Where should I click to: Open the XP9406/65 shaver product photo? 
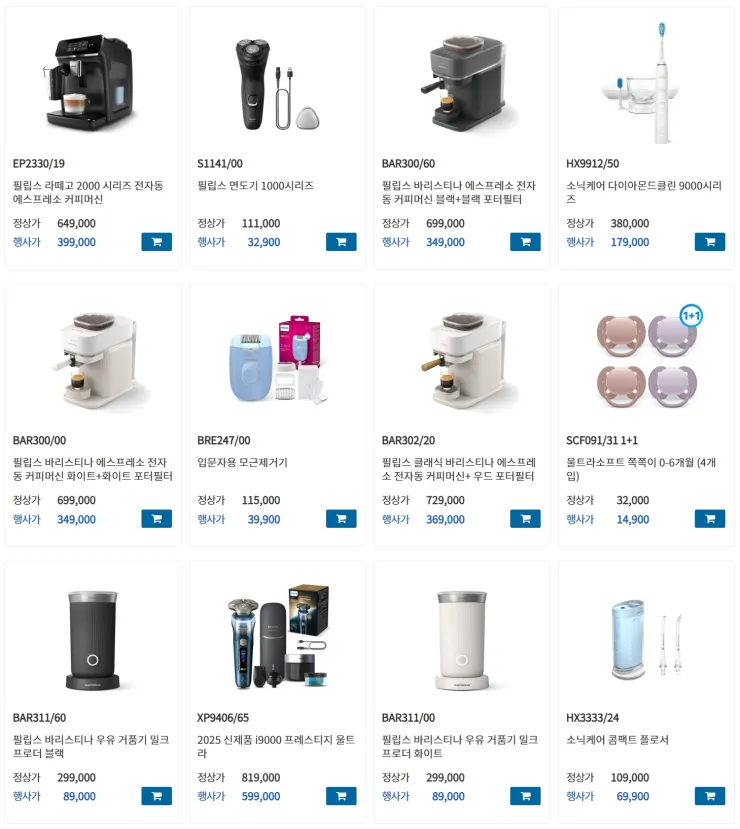(279, 636)
